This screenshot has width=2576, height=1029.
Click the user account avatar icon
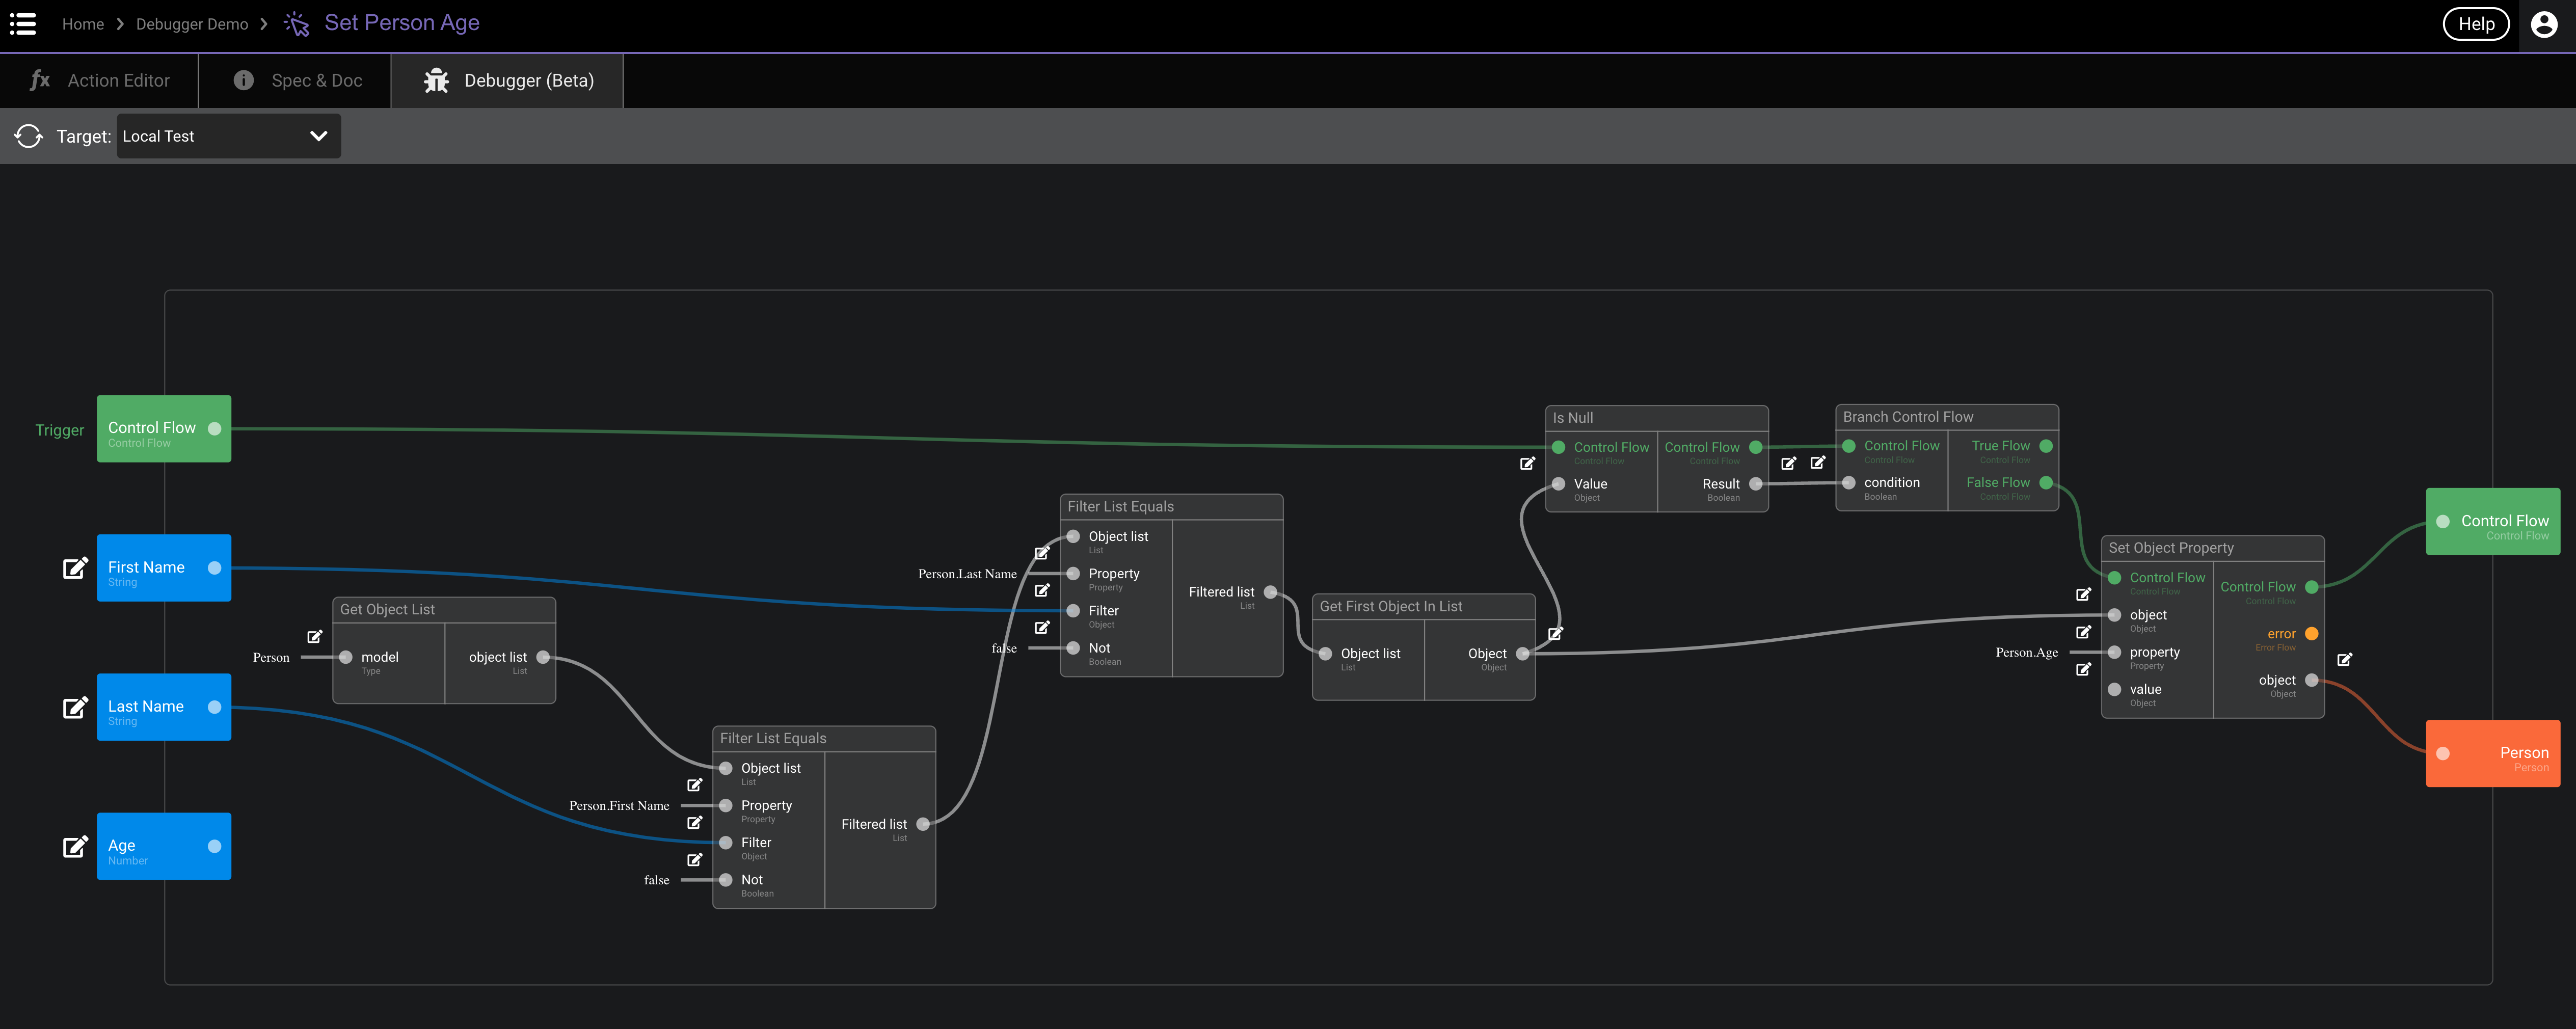2543,24
